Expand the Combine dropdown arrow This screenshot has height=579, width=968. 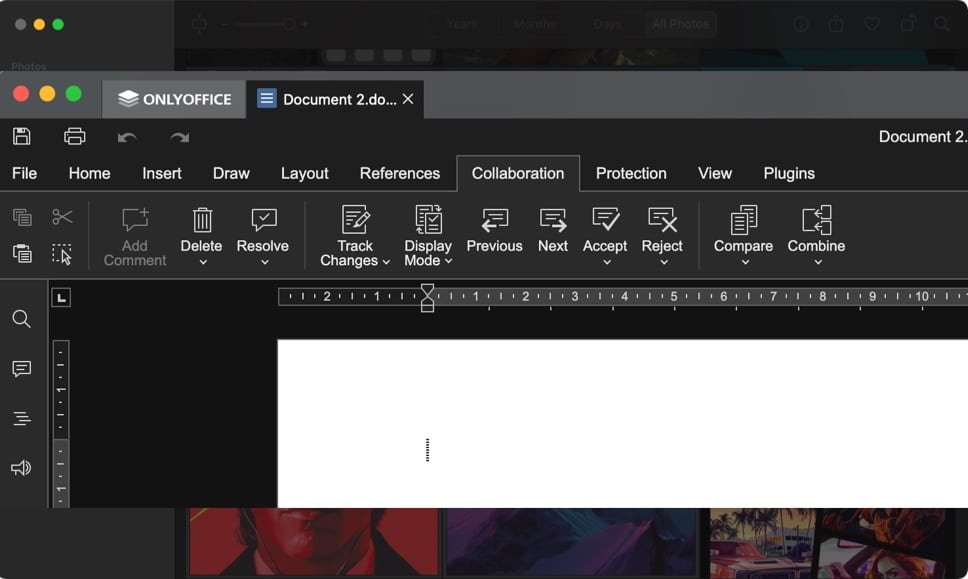[818, 262]
